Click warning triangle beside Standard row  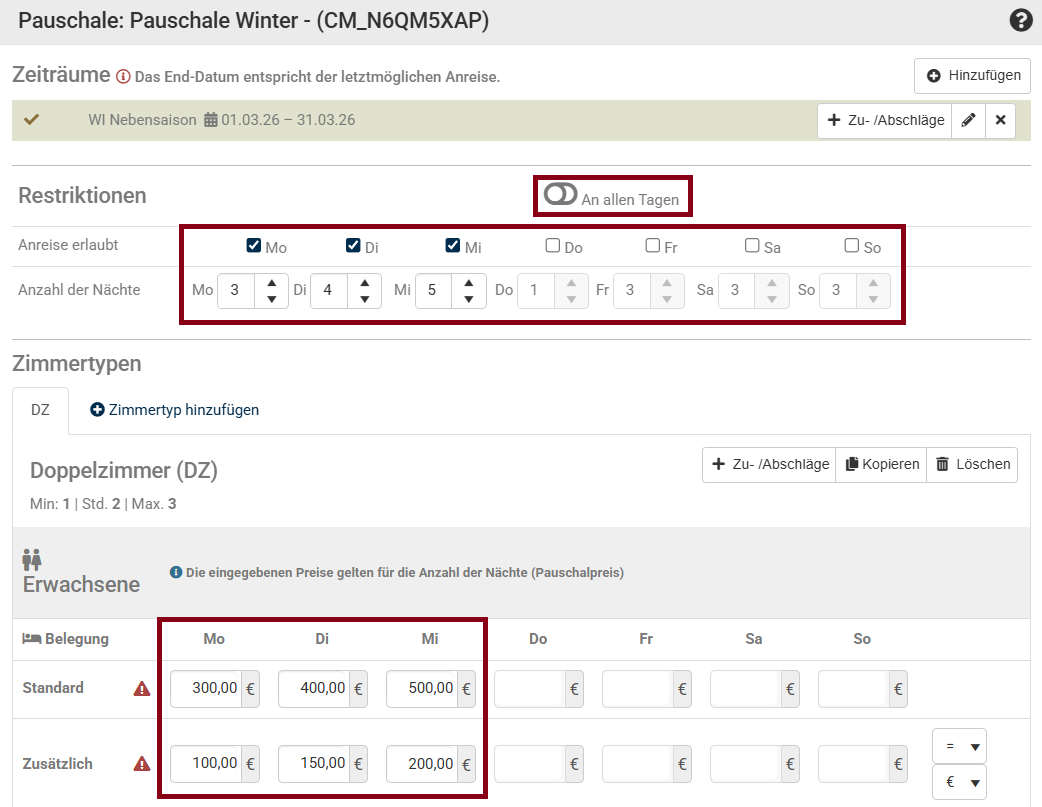pyautogui.click(x=142, y=689)
